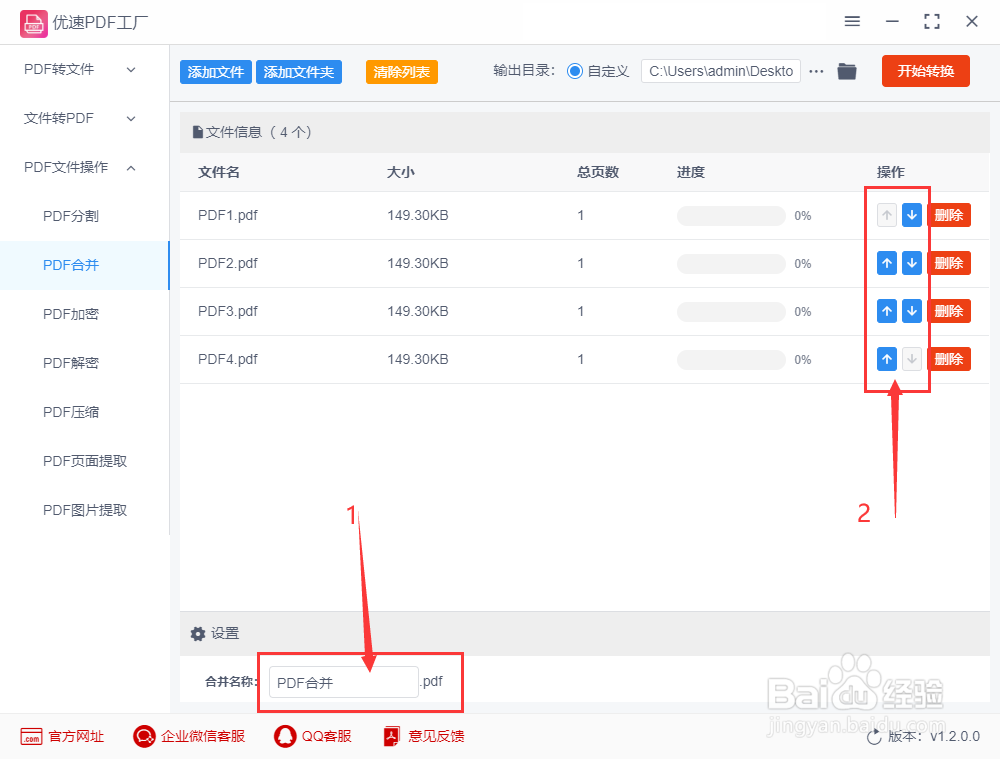Open the 官方网址 link
The image size is (1000, 760).
76,736
